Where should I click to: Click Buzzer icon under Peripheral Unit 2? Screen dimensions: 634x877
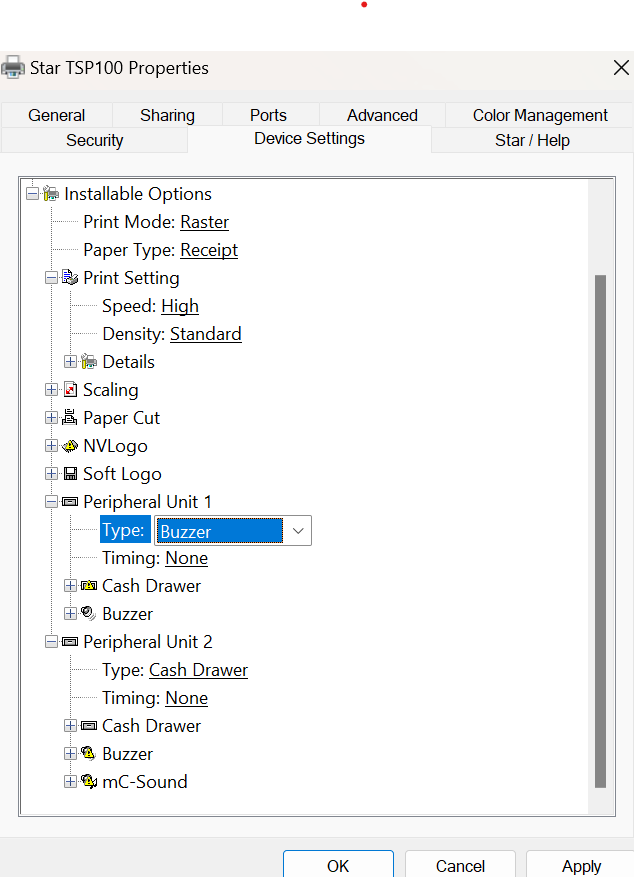pyautogui.click(x=89, y=753)
